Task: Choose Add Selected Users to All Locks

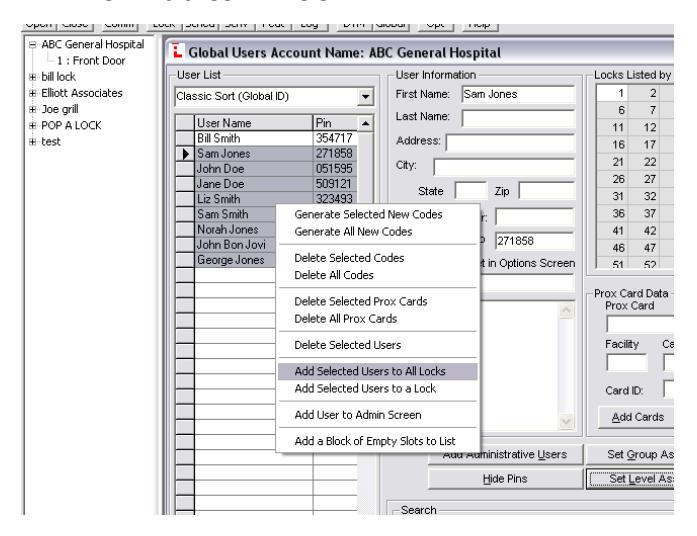Action: [378, 371]
